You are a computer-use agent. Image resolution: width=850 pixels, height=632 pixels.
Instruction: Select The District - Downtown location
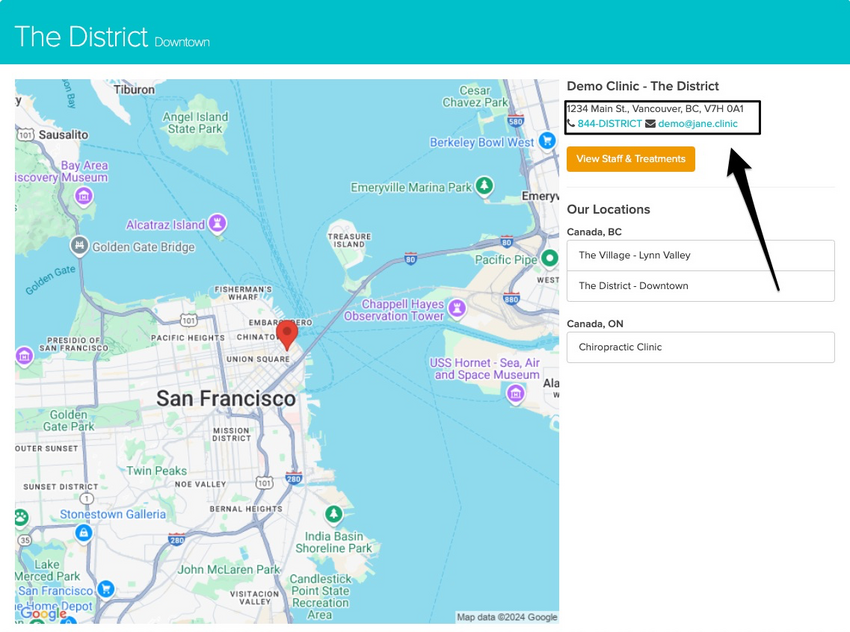tap(700, 286)
